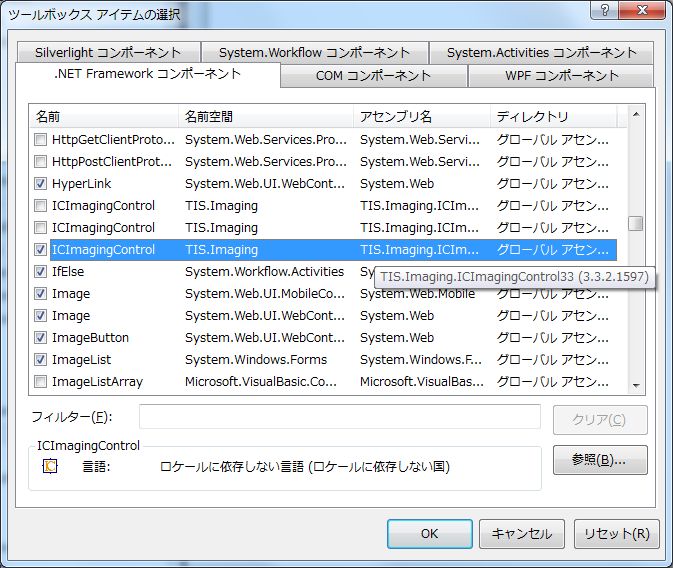Uncheck the IfElse checkbox
Screen dimensions: 673x568
40,271
